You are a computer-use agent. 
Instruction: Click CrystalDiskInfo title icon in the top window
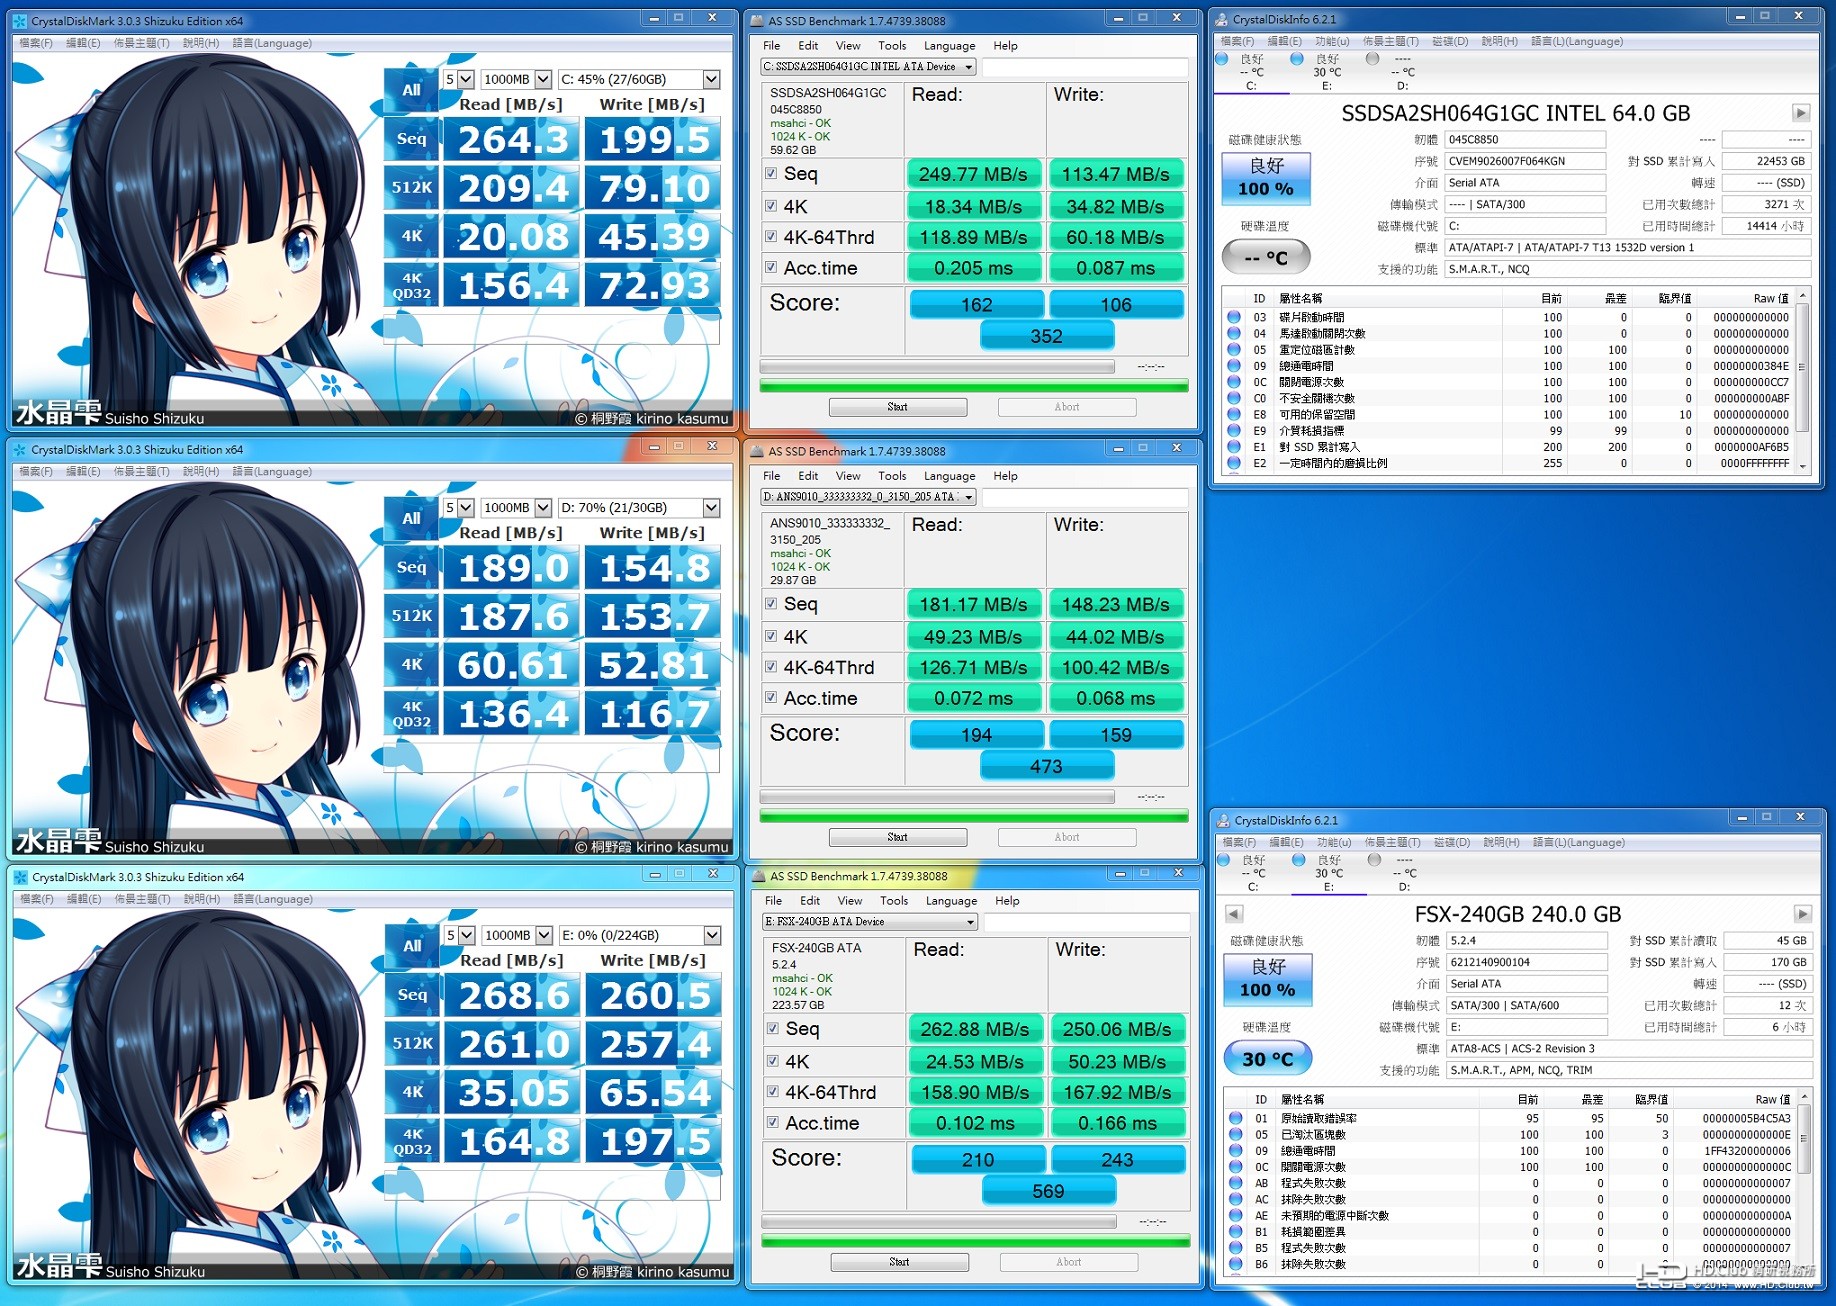coord(1221,19)
